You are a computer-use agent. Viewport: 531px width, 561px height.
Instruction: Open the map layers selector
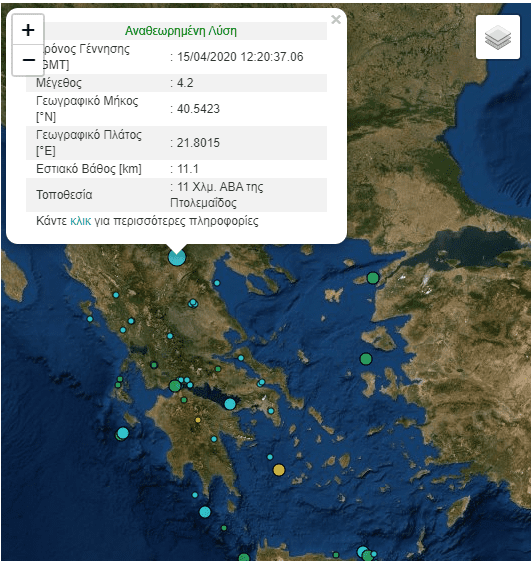(x=497, y=37)
